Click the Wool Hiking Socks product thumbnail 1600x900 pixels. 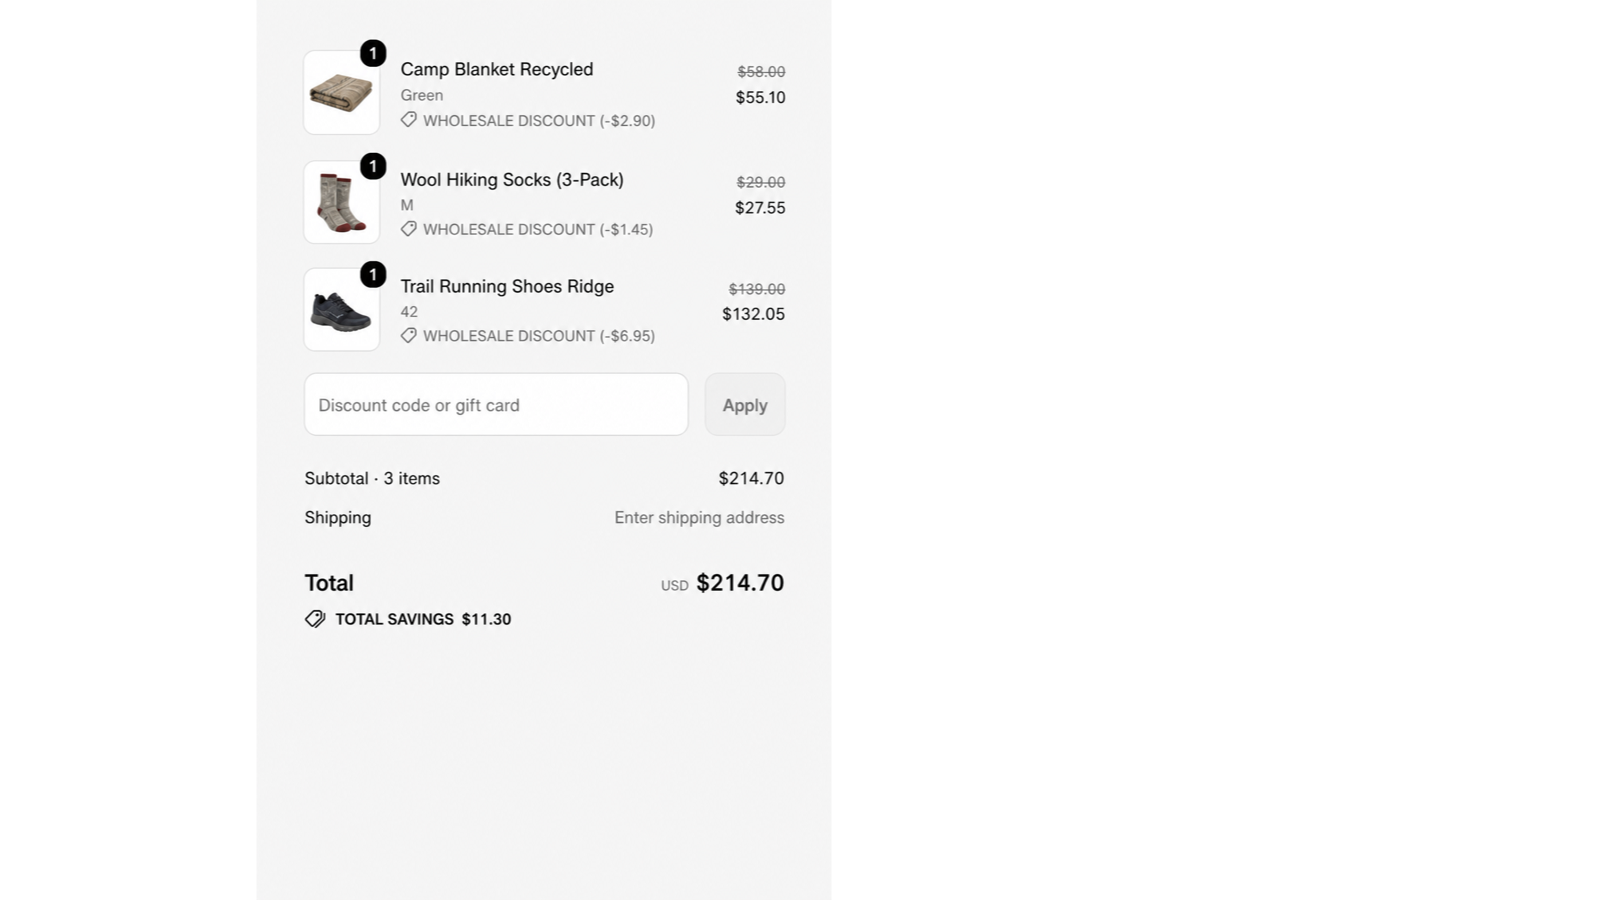(x=341, y=202)
